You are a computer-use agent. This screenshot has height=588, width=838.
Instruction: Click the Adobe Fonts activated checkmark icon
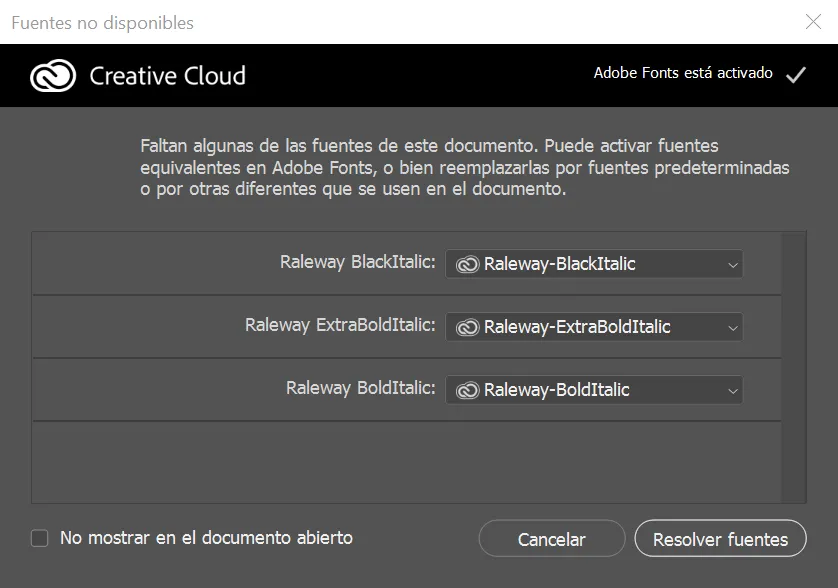[796, 74]
